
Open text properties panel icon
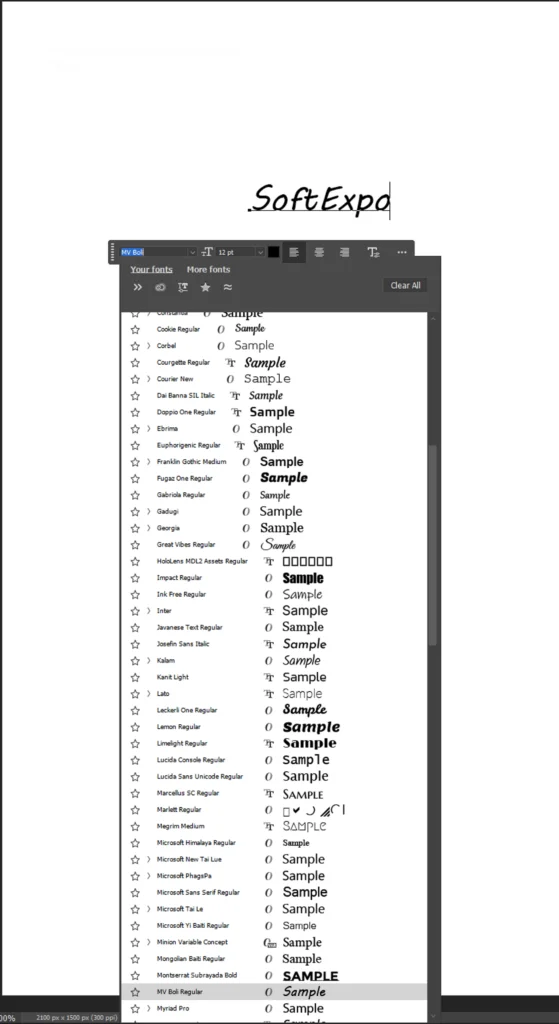(x=374, y=252)
